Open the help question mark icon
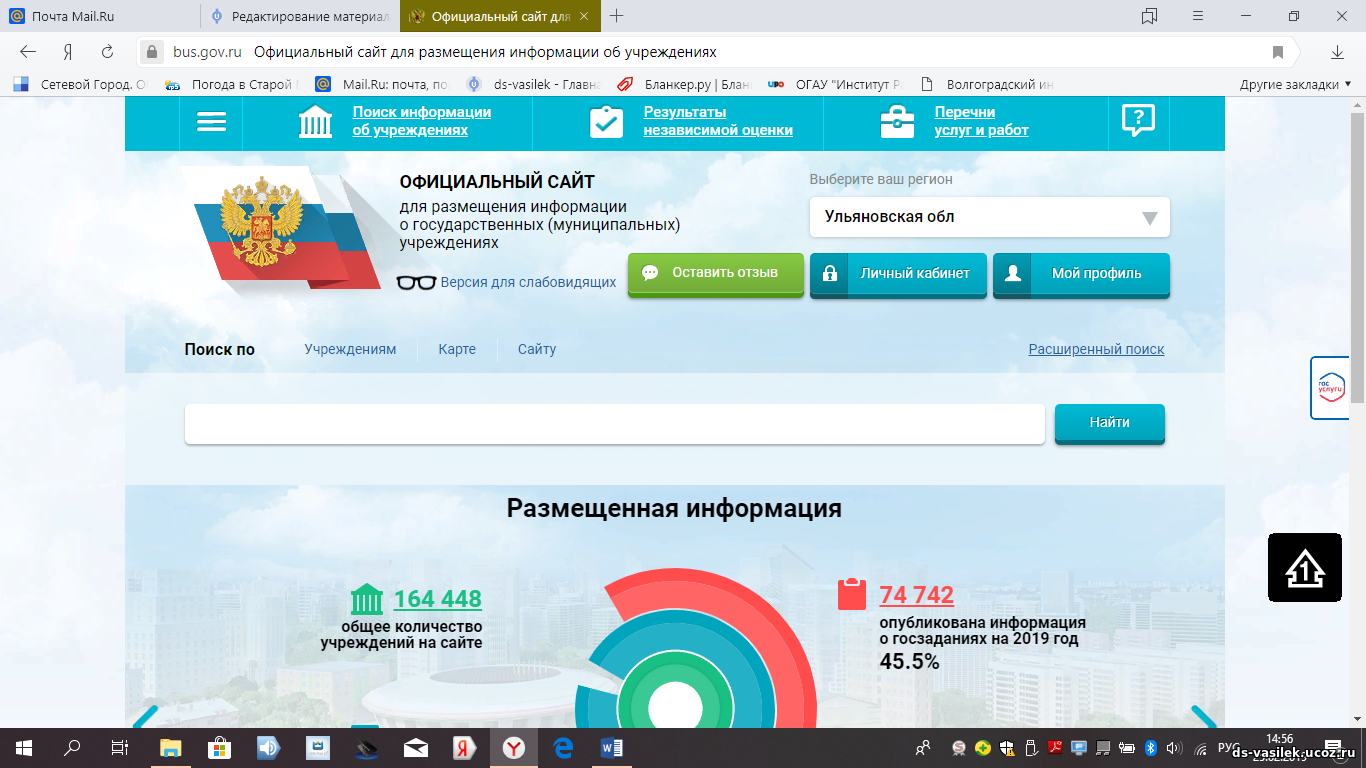Screen dimensions: 1366x768 [1139, 121]
